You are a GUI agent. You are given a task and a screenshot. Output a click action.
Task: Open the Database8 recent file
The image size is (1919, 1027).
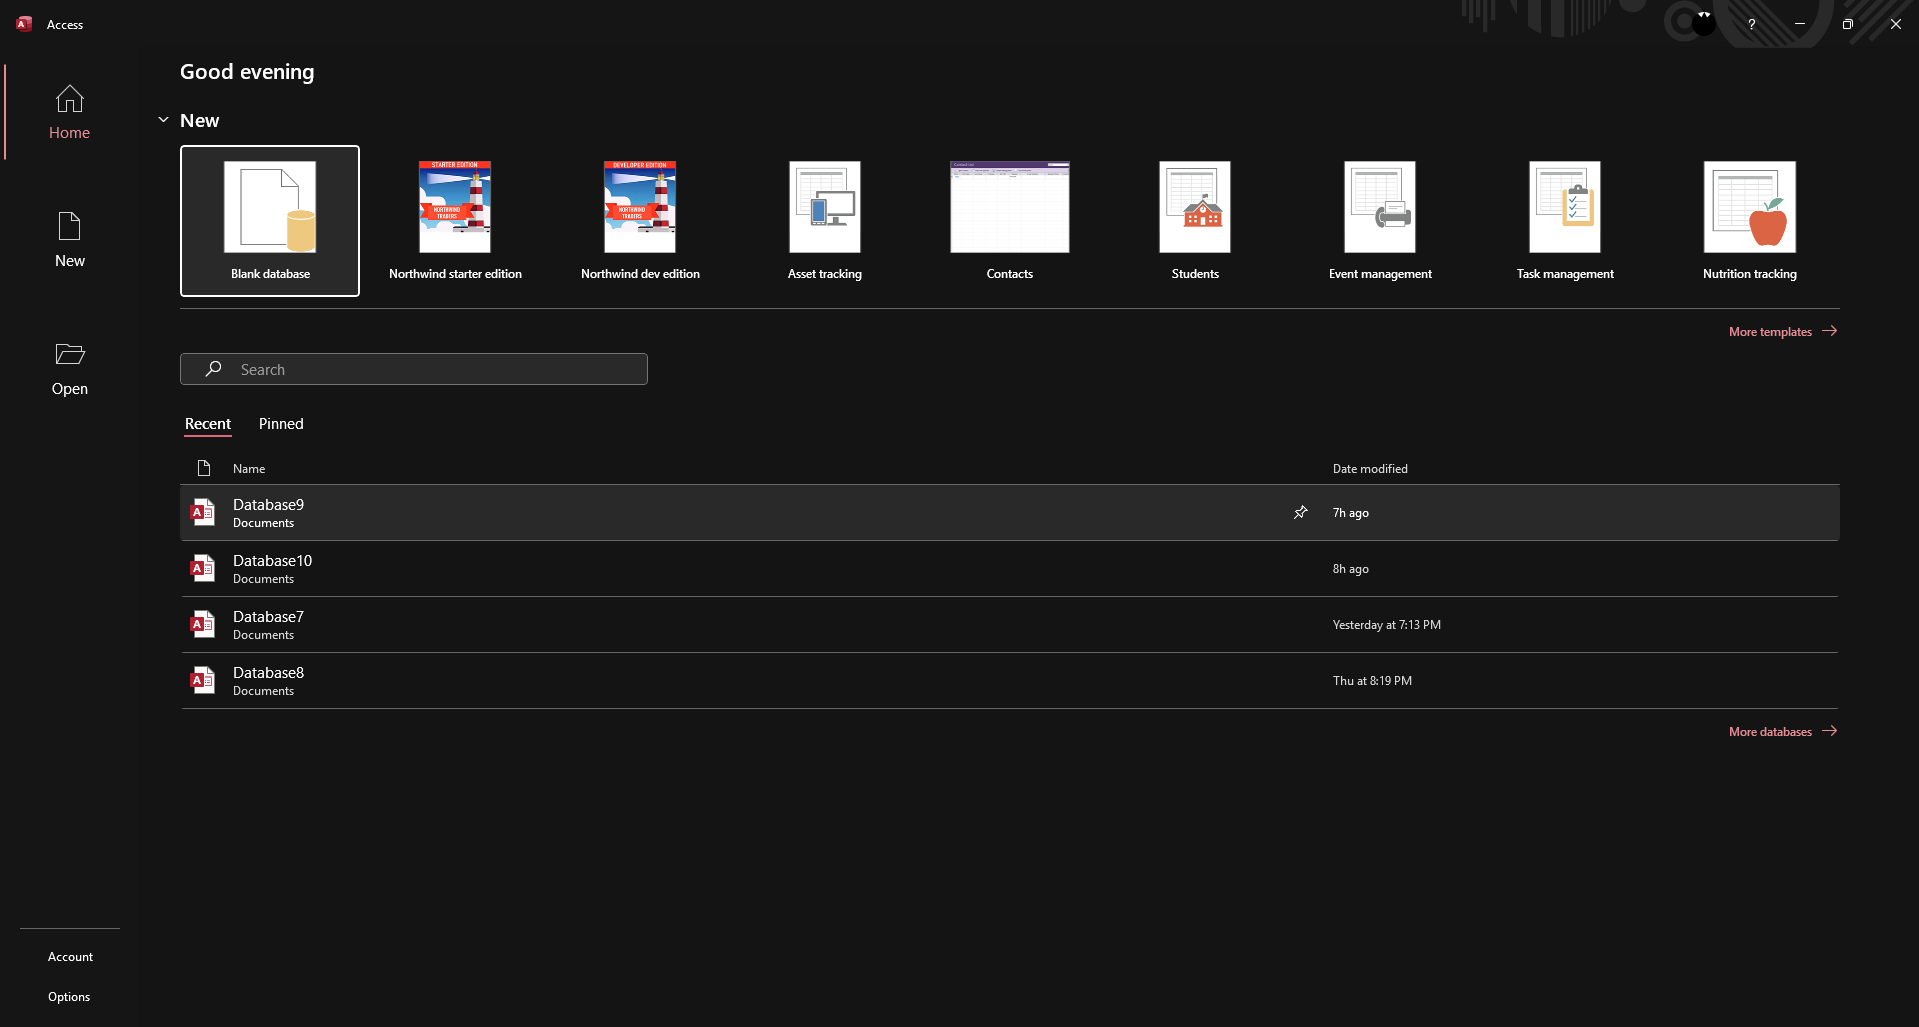(1010, 681)
